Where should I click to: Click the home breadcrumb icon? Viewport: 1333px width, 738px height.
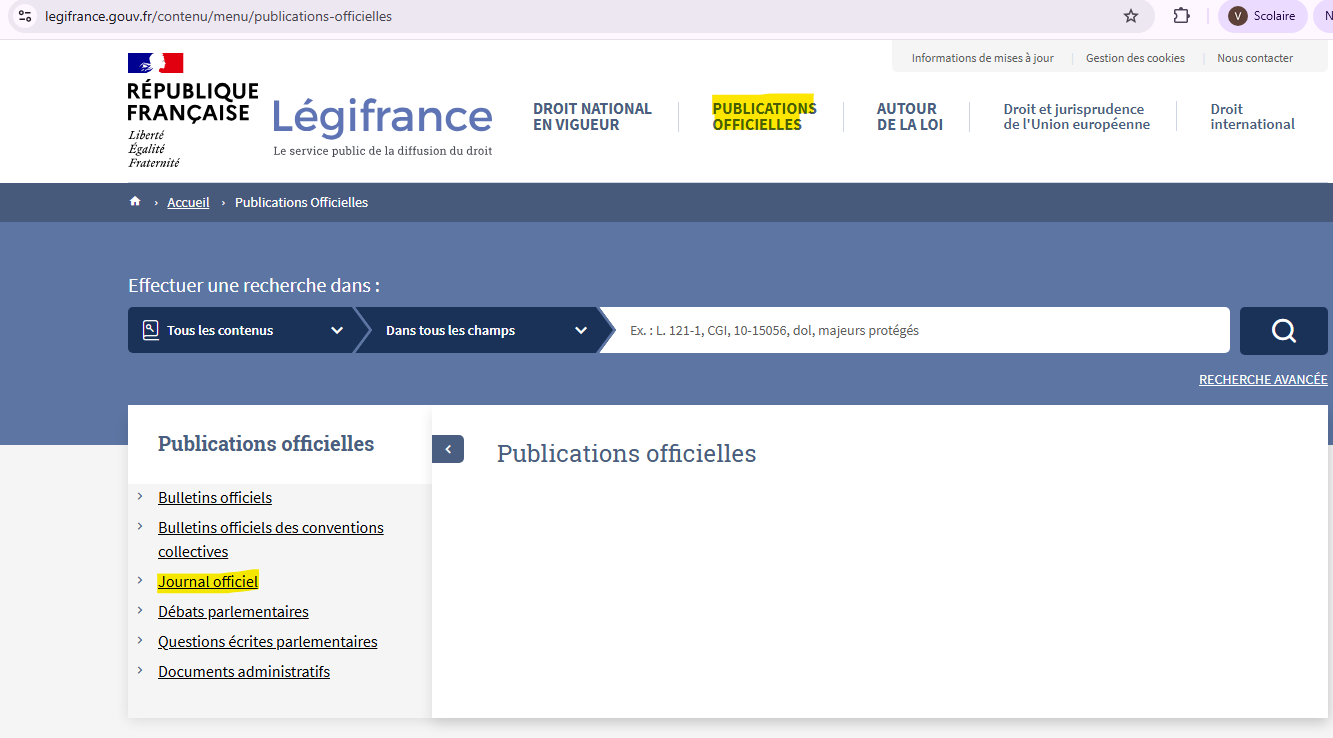click(x=135, y=201)
